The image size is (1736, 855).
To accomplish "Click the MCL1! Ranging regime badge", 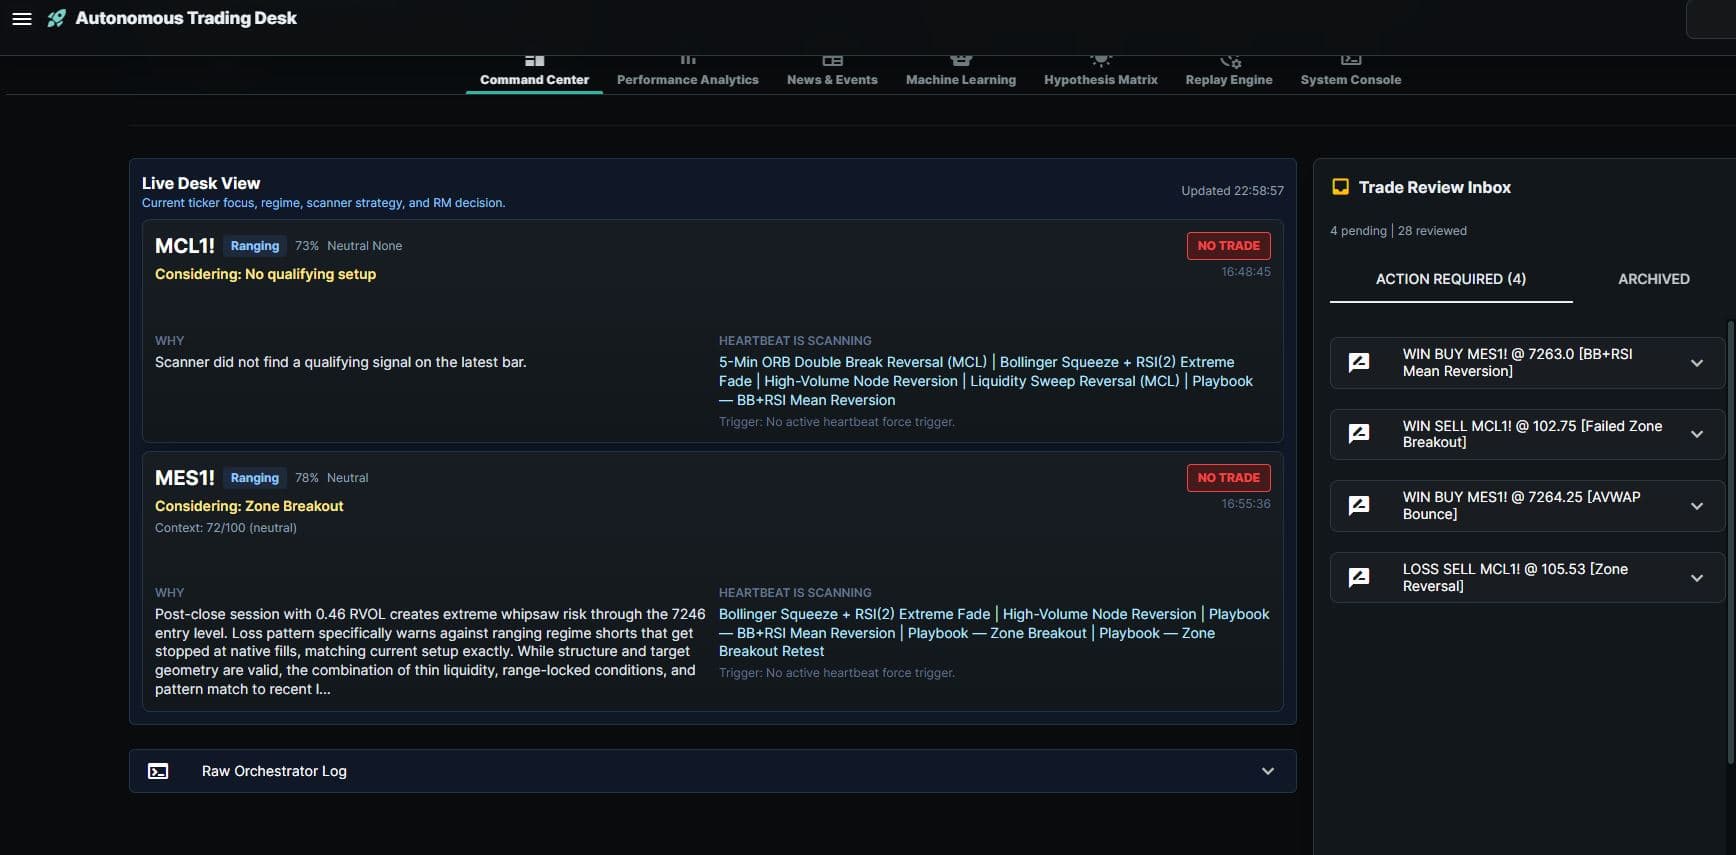I will 255,246.
